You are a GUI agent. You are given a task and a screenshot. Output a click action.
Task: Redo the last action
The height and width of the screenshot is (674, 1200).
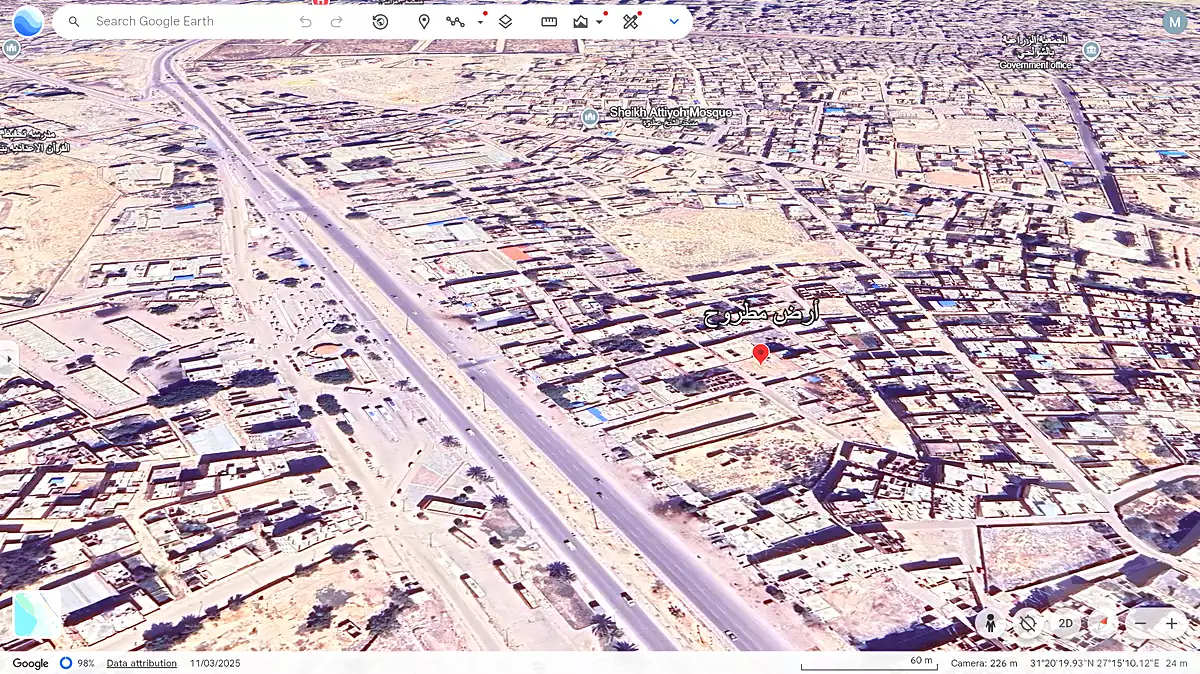[x=337, y=21]
